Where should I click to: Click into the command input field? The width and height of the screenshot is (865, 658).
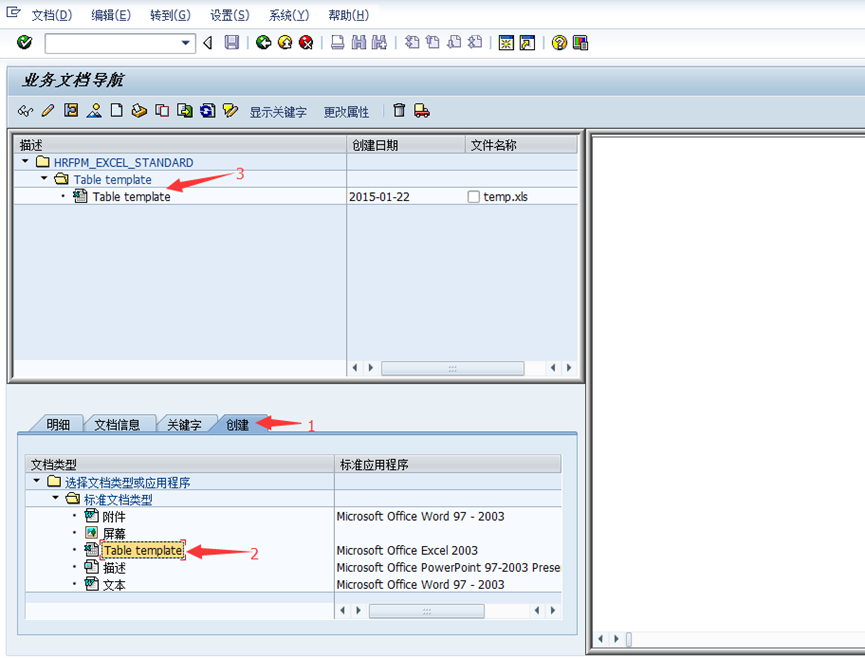point(113,43)
